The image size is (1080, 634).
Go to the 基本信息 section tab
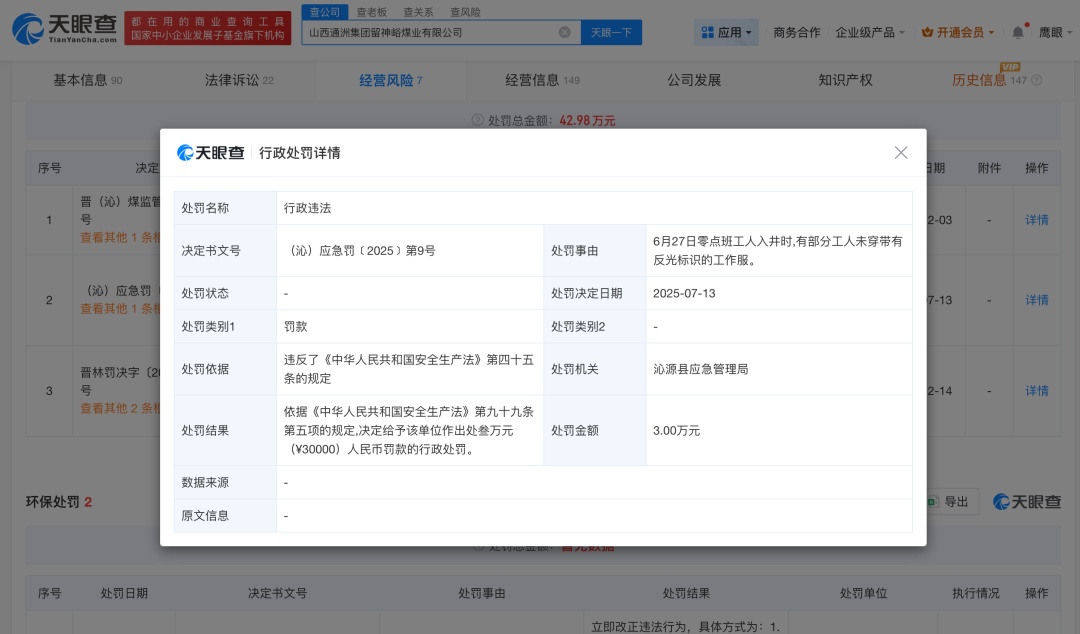[x=87, y=80]
